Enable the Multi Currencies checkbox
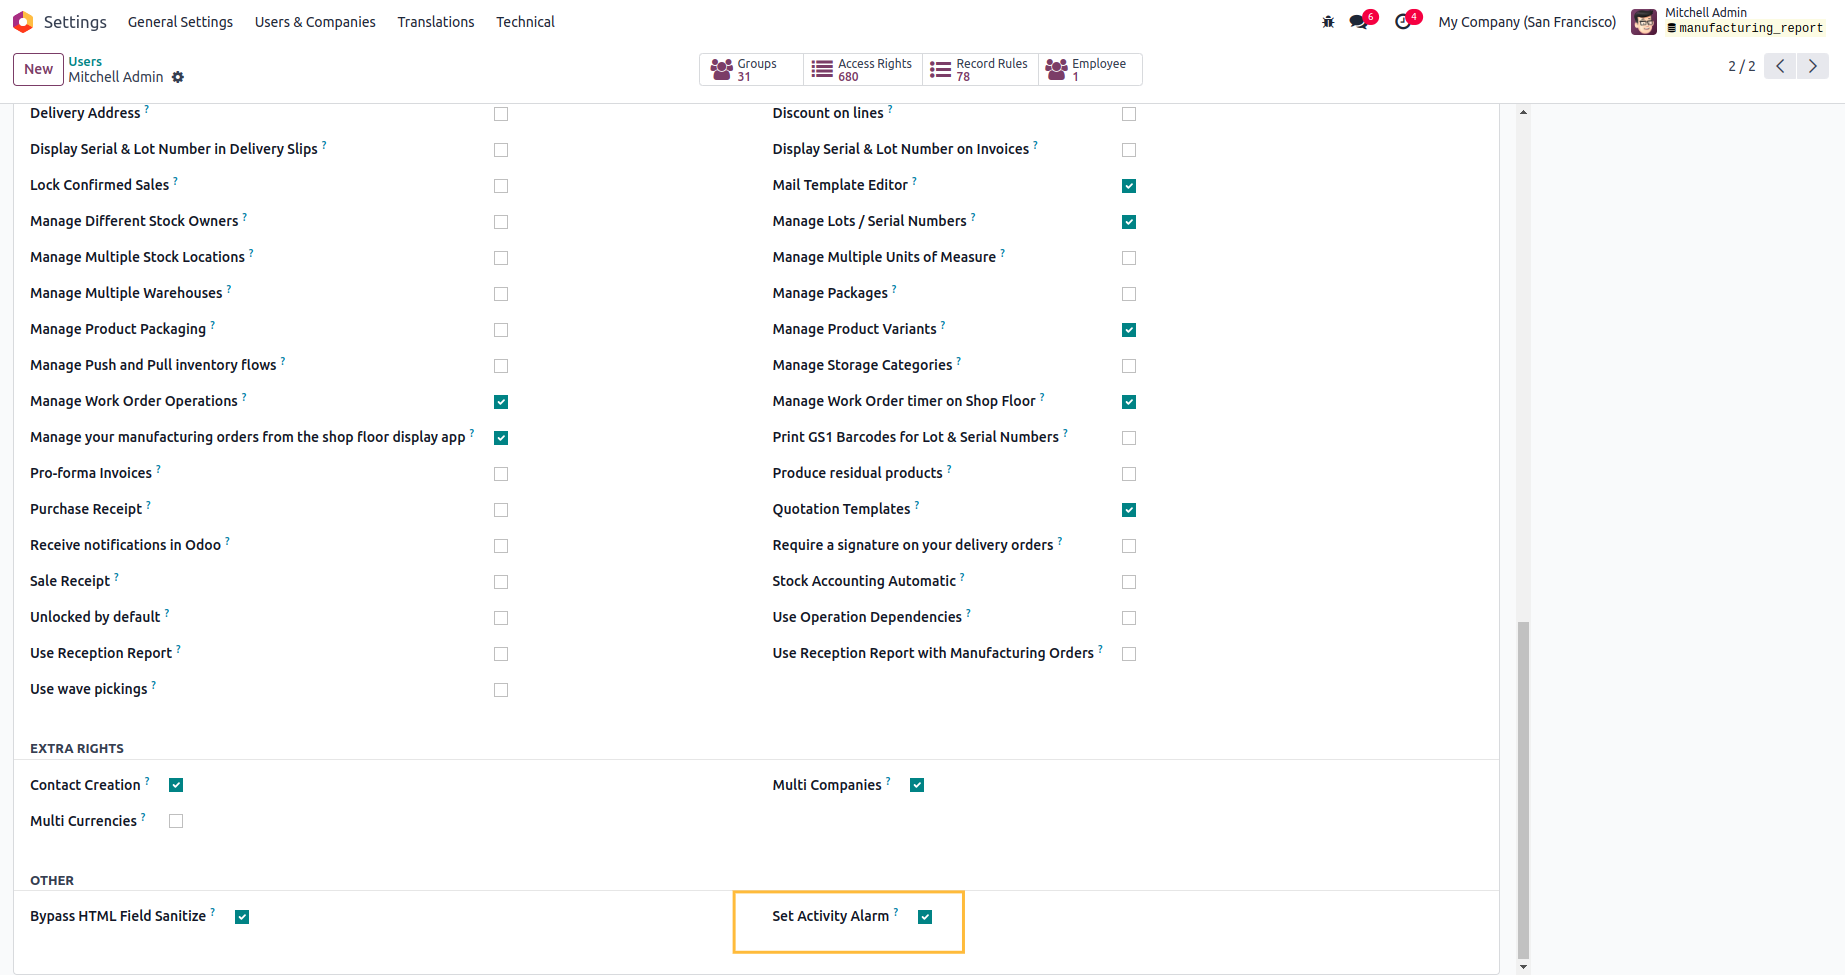 pyautogui.click(x=176, y=821)
